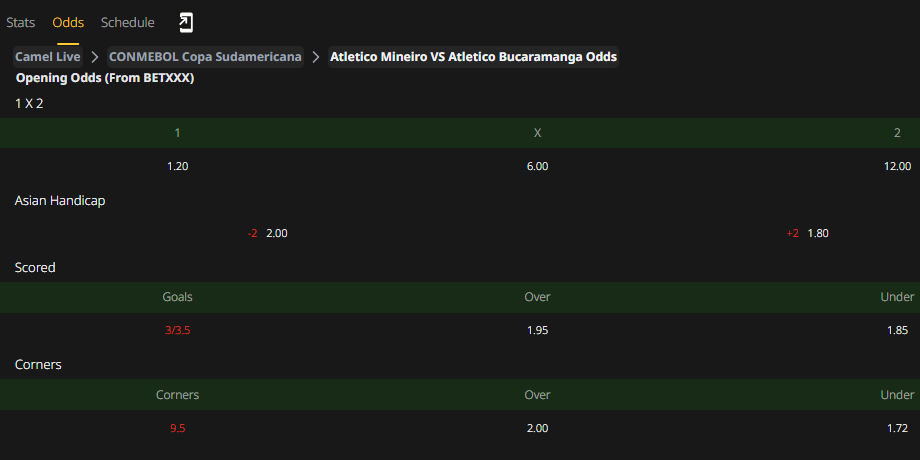Choose corners Under odds 1.72
Viewport: 920px width, 460px height.
point(897,428)
